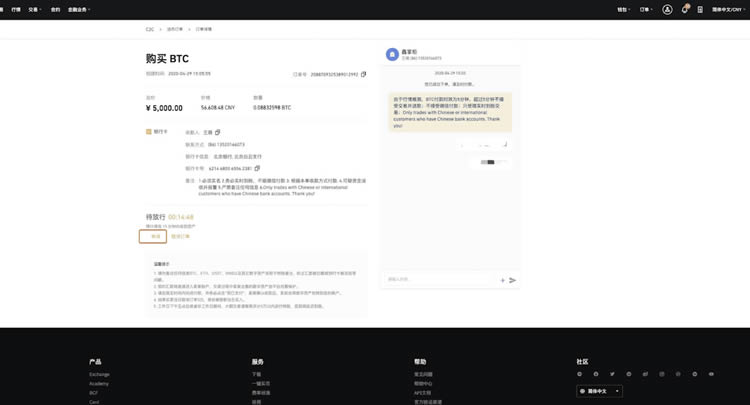
Task: Click the seller name in chat header
Action: (409, 52)
